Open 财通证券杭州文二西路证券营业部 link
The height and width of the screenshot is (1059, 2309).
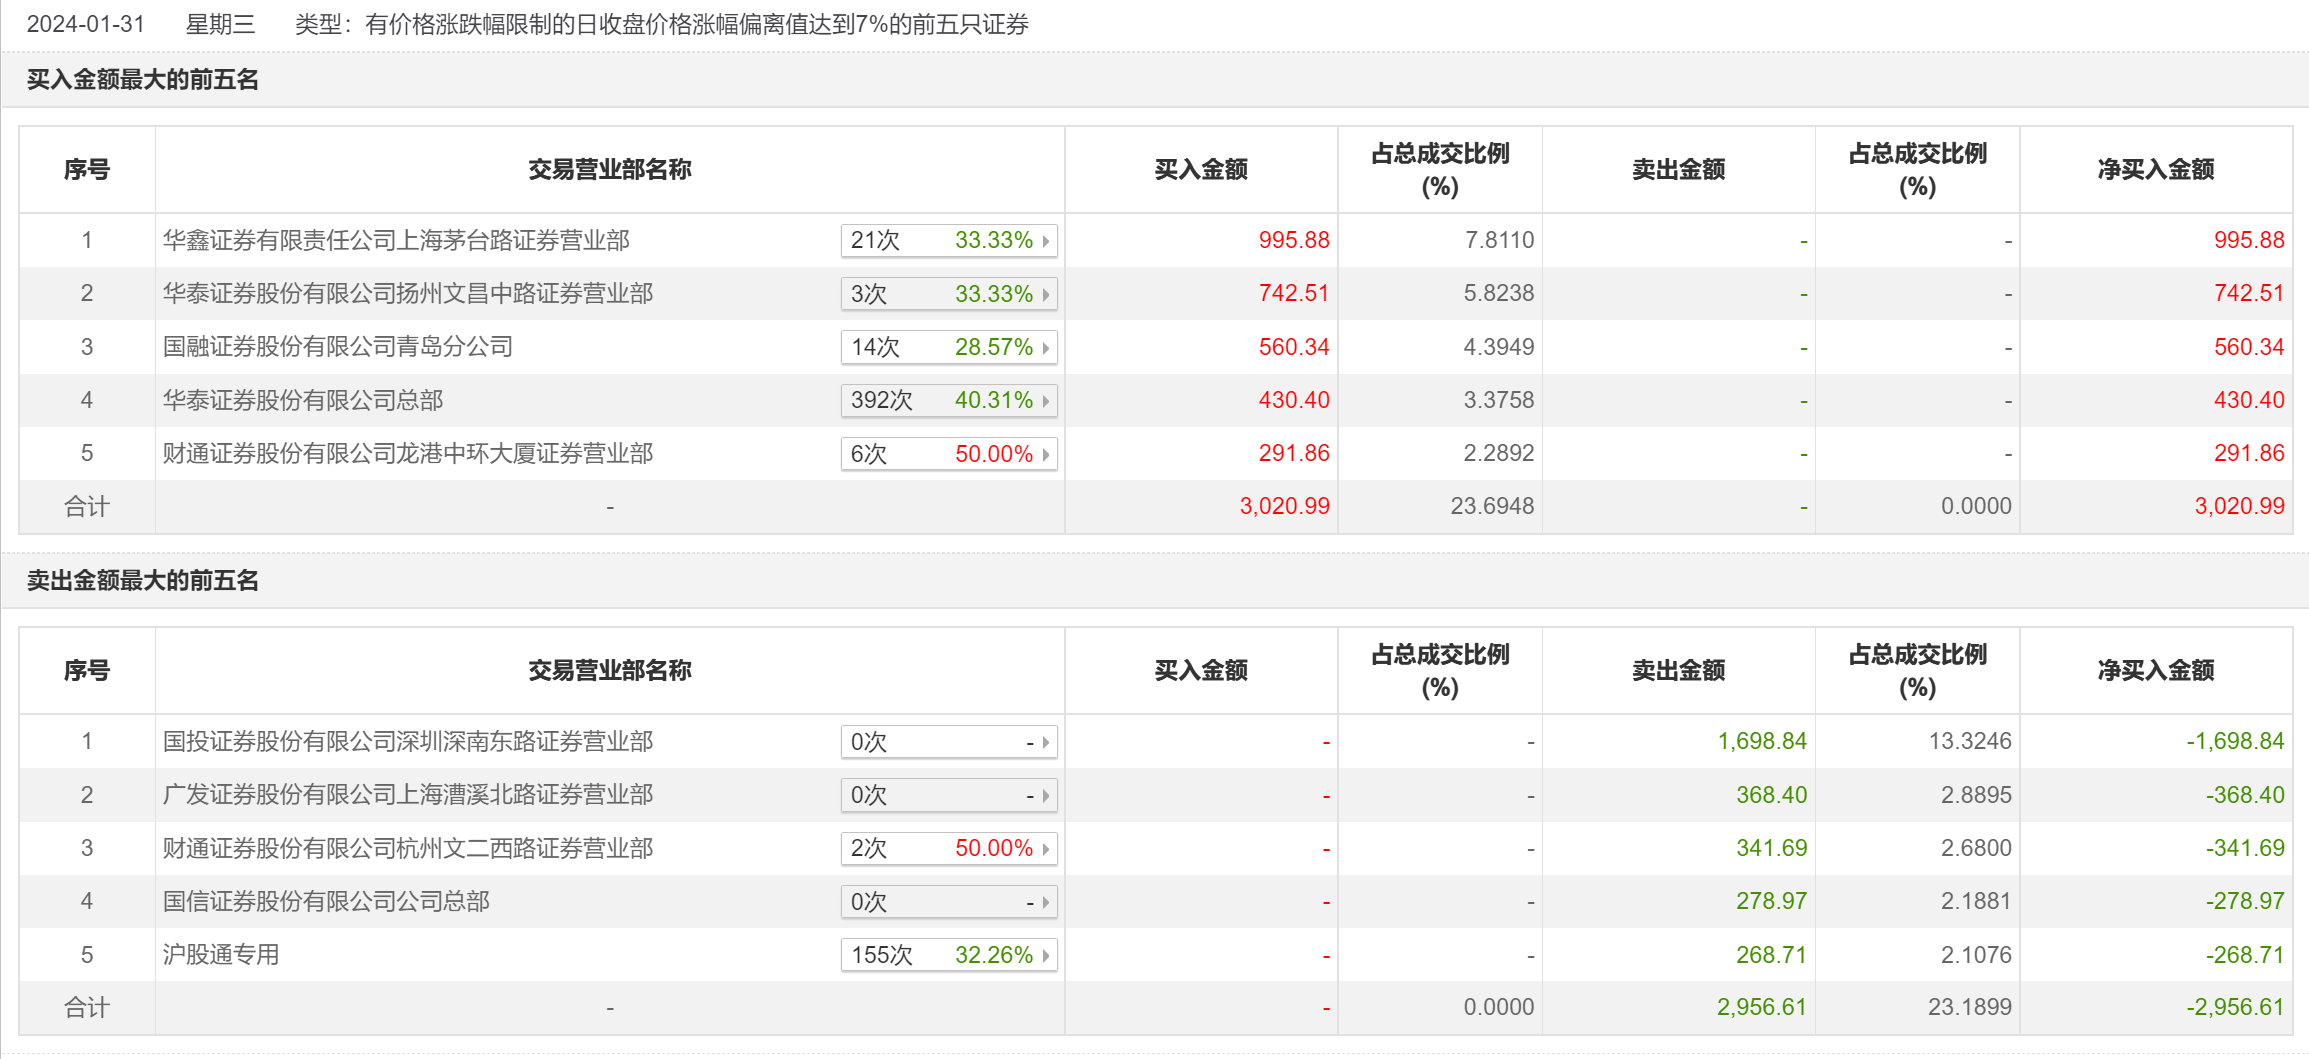tap(408, 848)
